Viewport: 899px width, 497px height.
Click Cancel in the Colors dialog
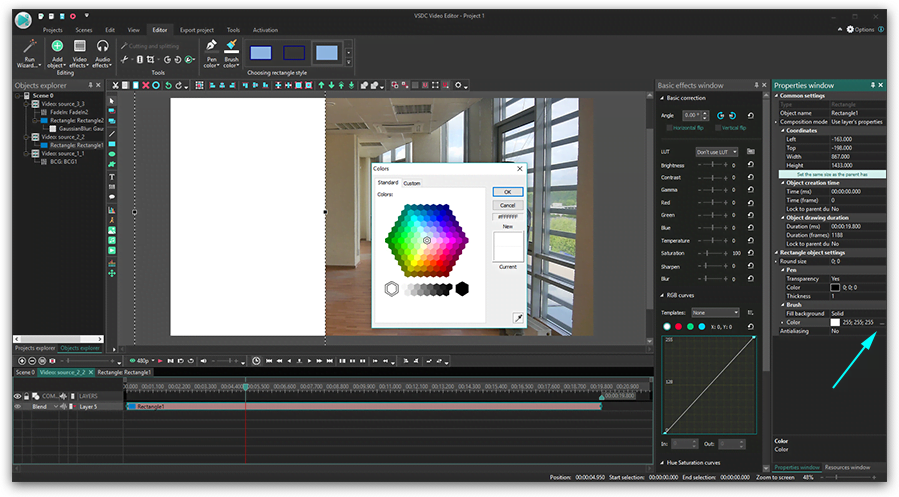tap(507, 205)
